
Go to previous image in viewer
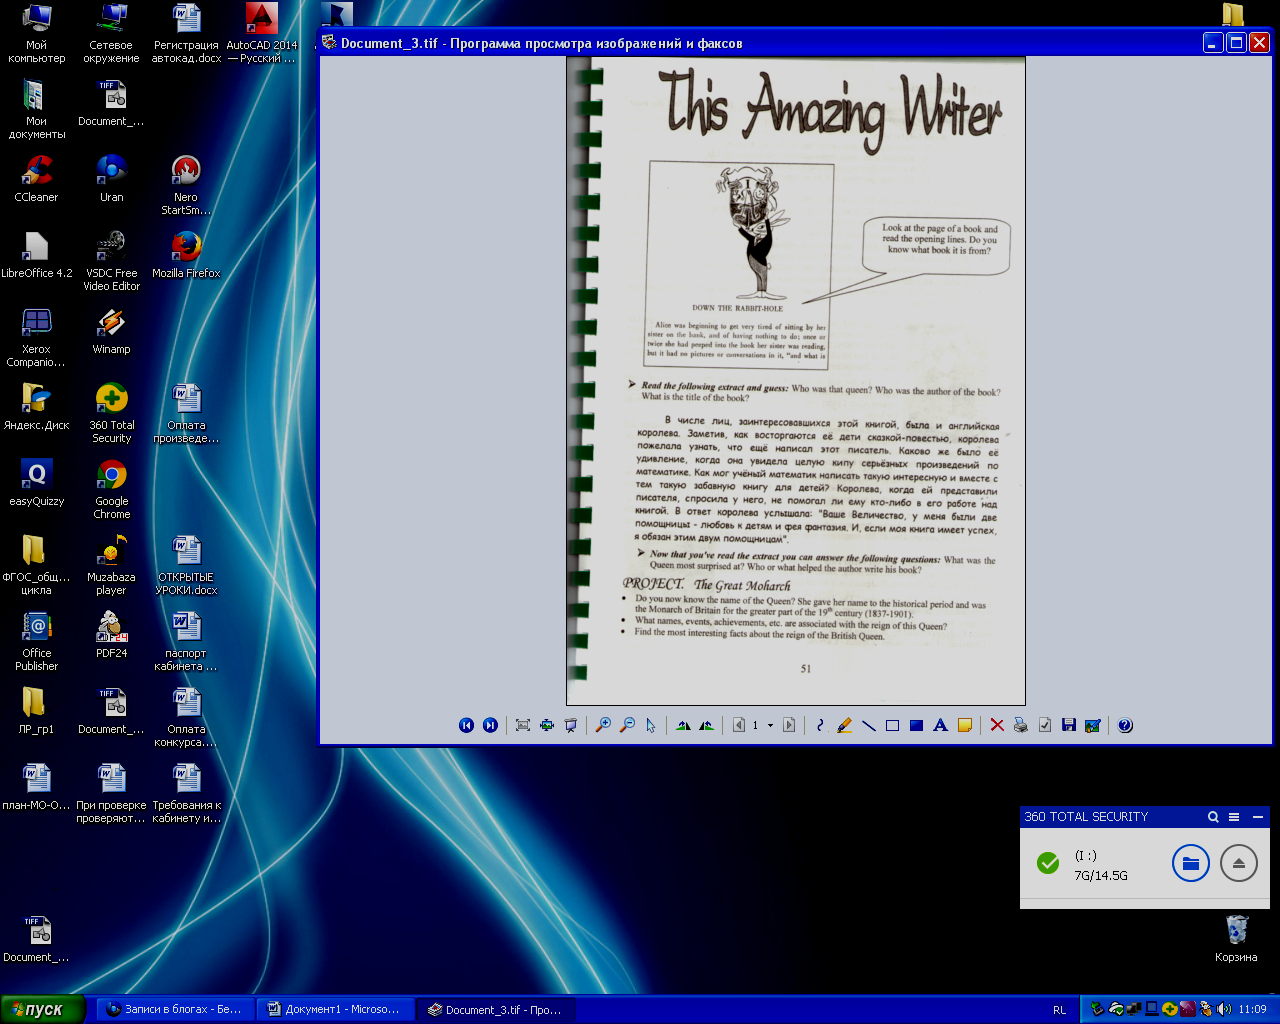pyautogui.click(x=466, y=725)
